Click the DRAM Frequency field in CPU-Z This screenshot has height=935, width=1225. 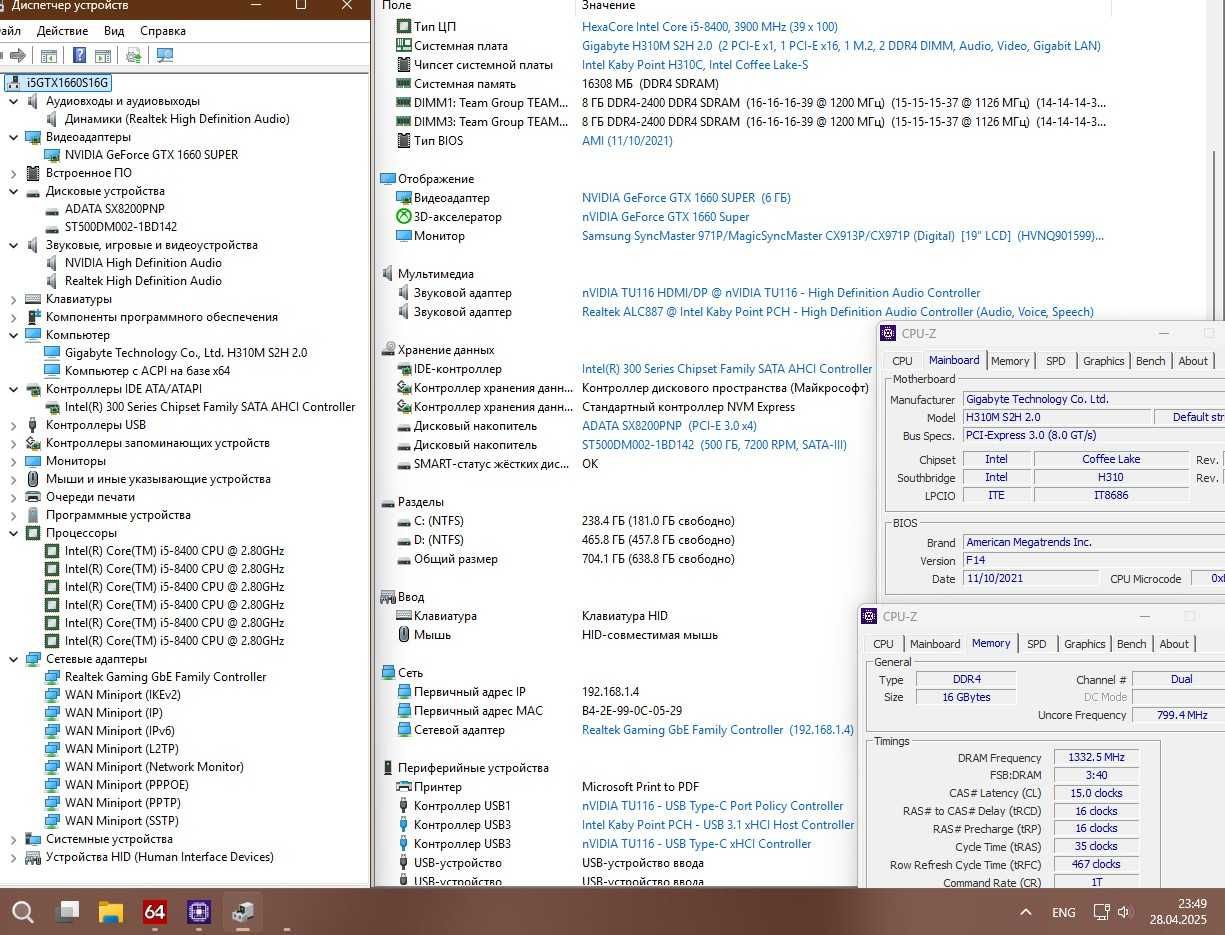point(1095,757)
